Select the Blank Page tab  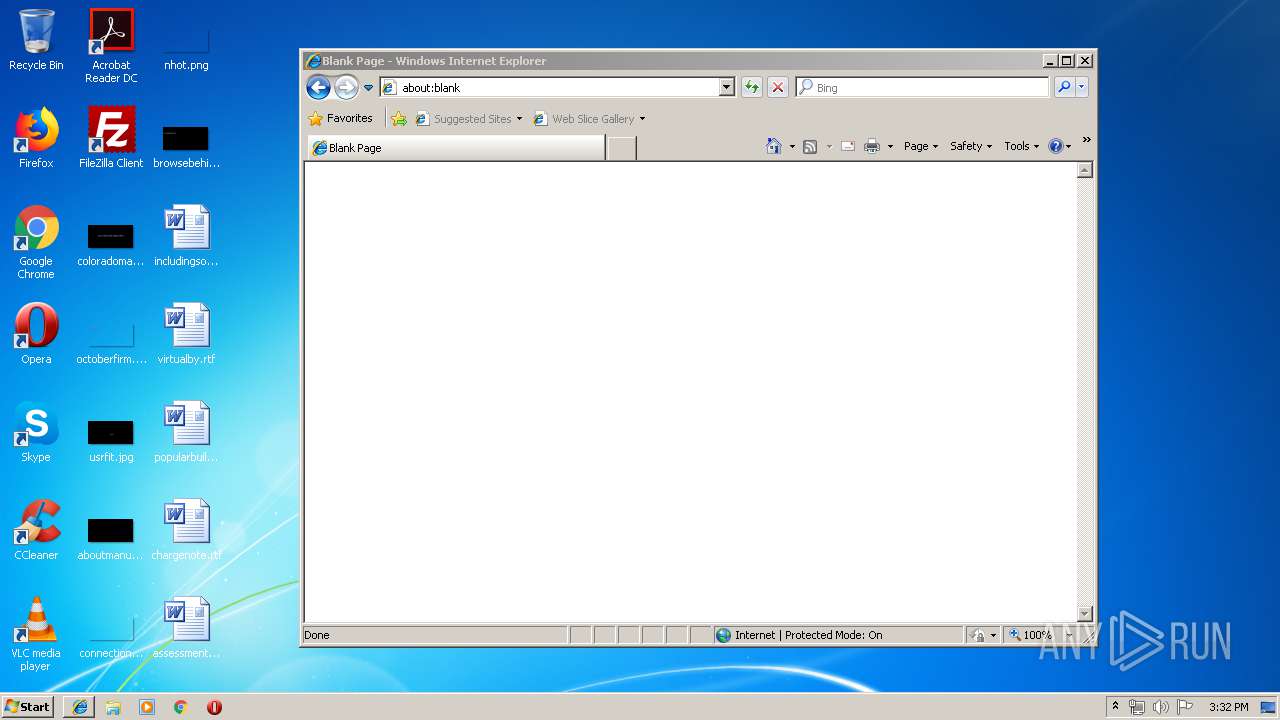456,148
